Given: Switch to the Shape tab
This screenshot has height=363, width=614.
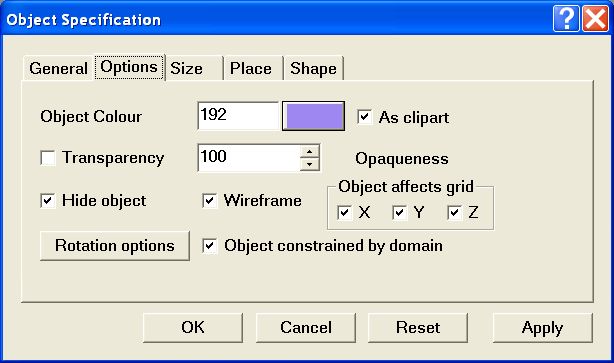Looking at the screenshot, I should tap(314, 69).
